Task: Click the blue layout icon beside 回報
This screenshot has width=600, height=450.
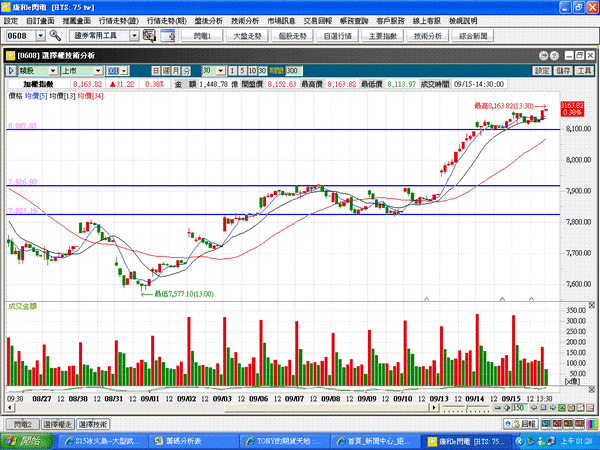Action: [x=546, y=424]
